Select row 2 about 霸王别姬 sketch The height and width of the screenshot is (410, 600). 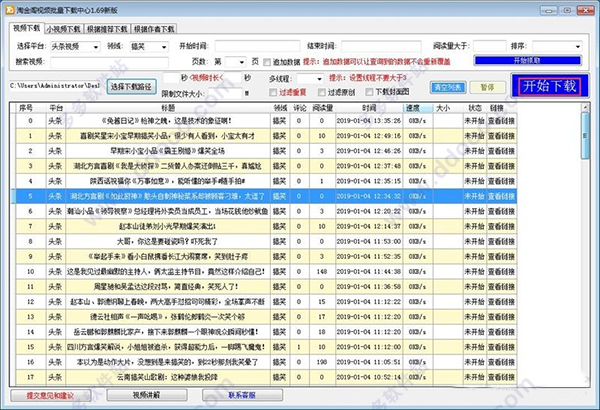coord(266,151)
